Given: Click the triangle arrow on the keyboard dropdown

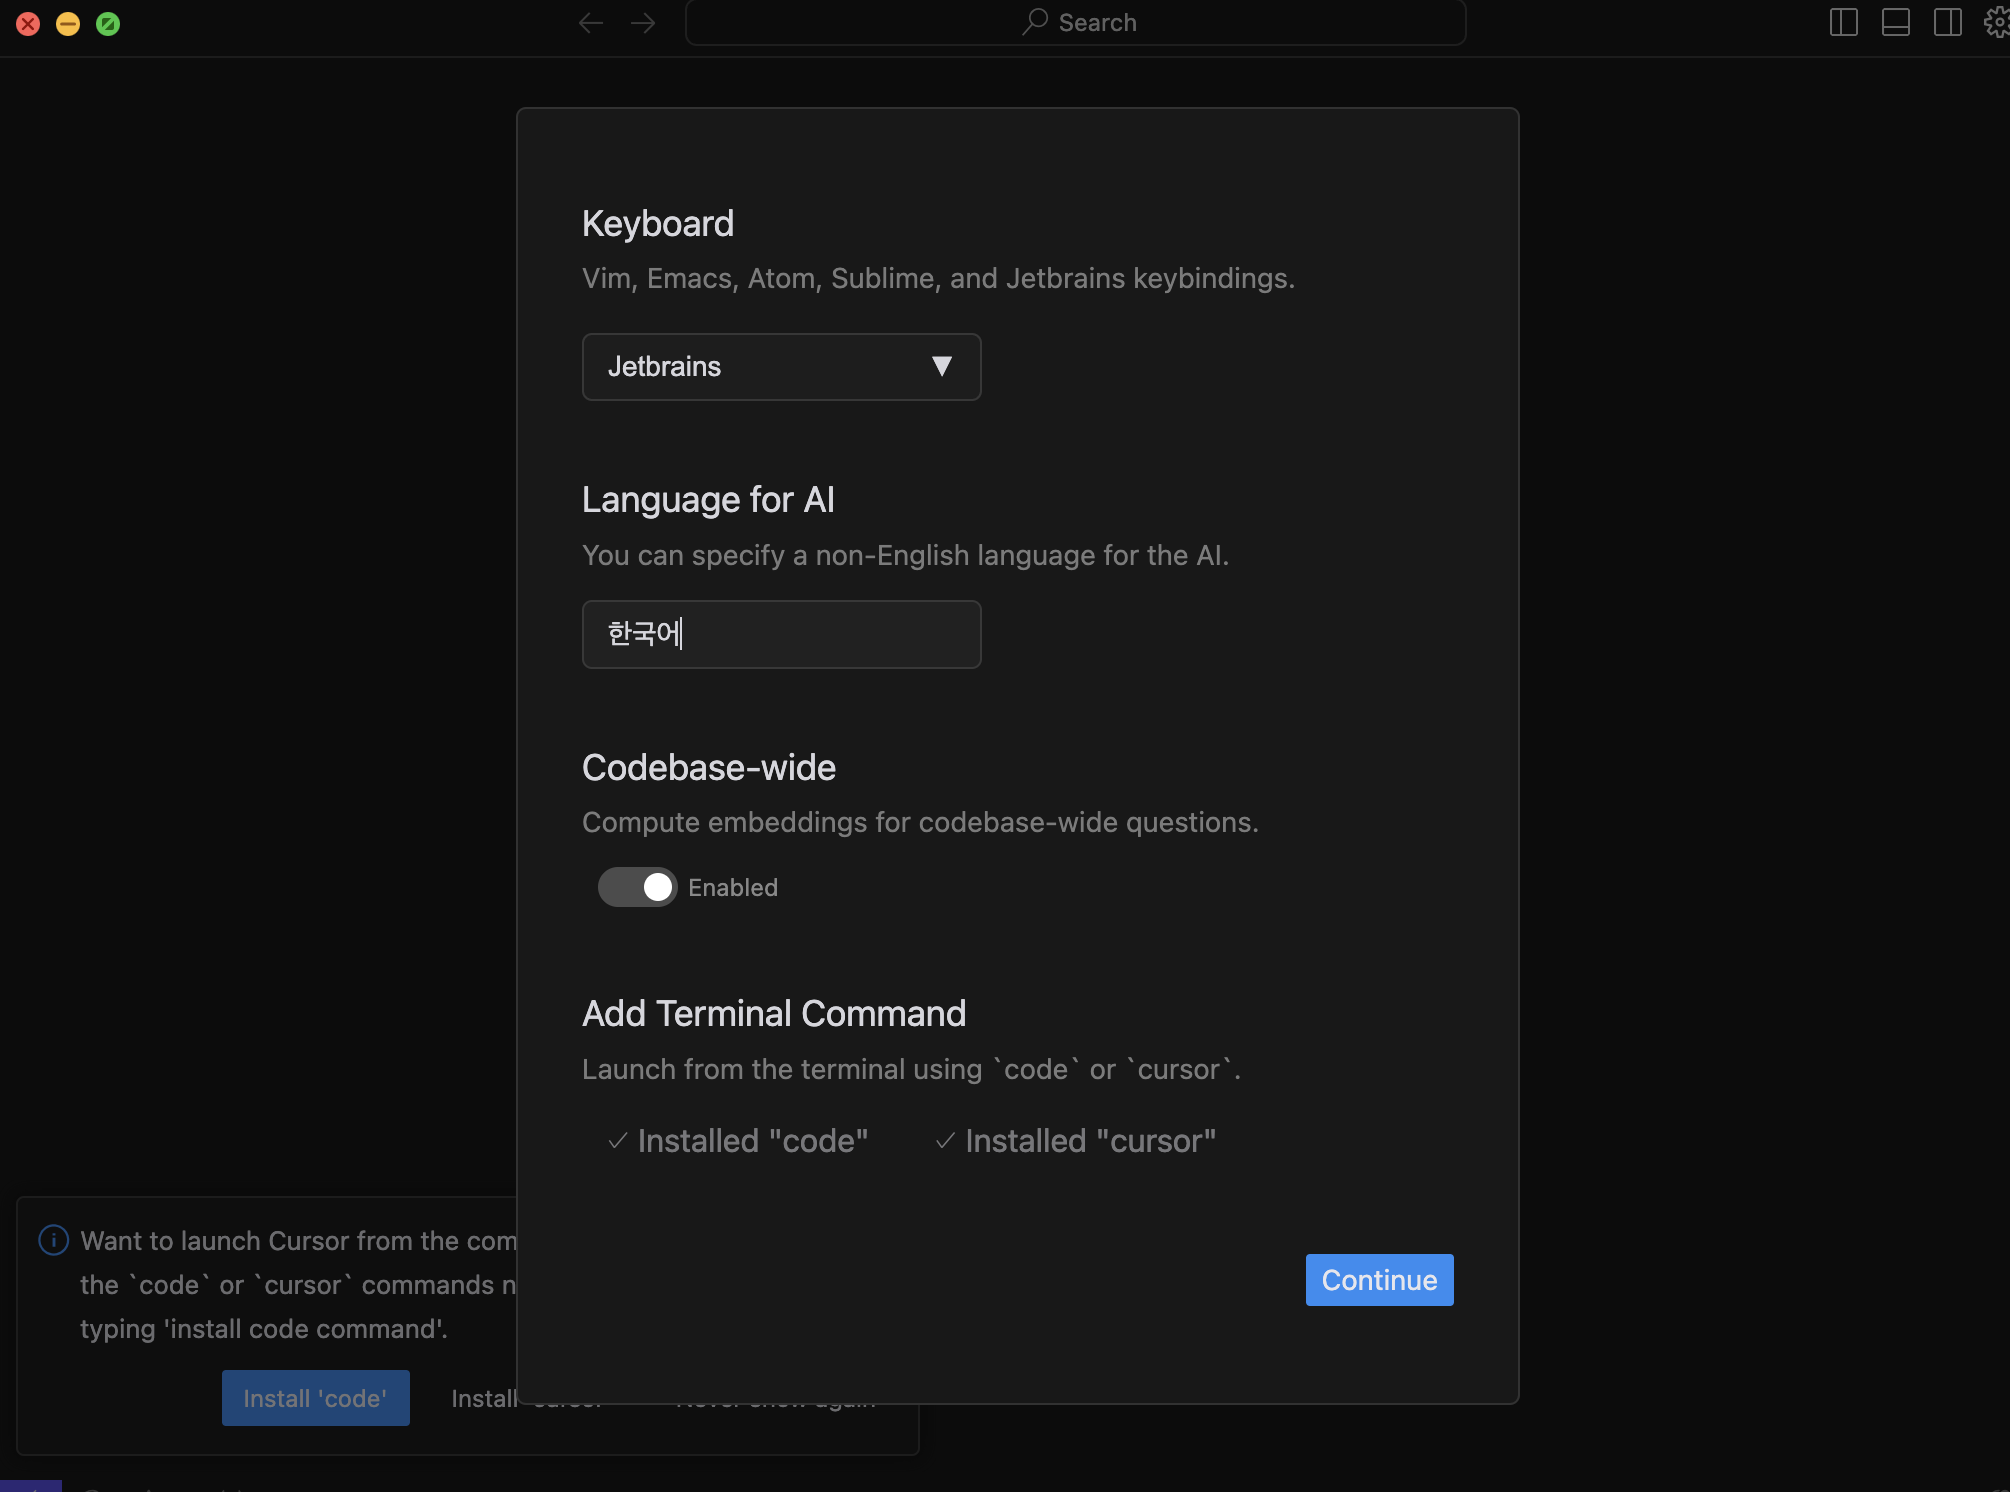Looking at the screenshot, I should 941,367.
